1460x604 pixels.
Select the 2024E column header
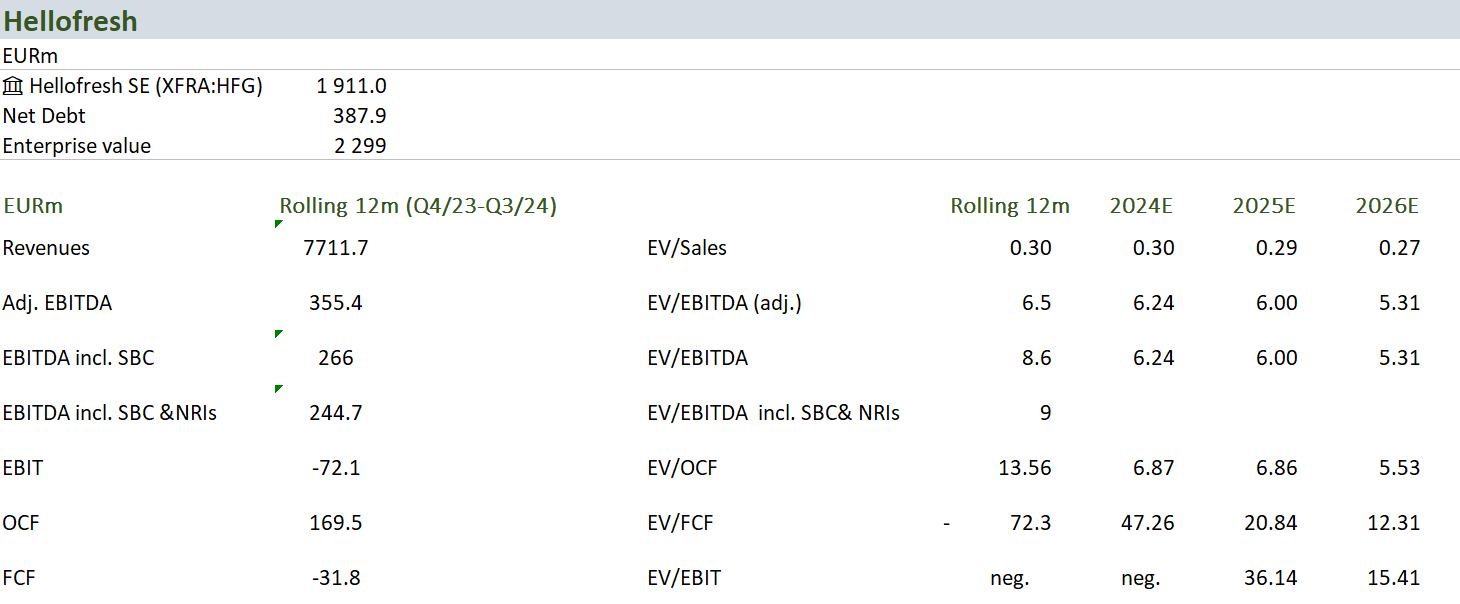tap(1141, 206)
